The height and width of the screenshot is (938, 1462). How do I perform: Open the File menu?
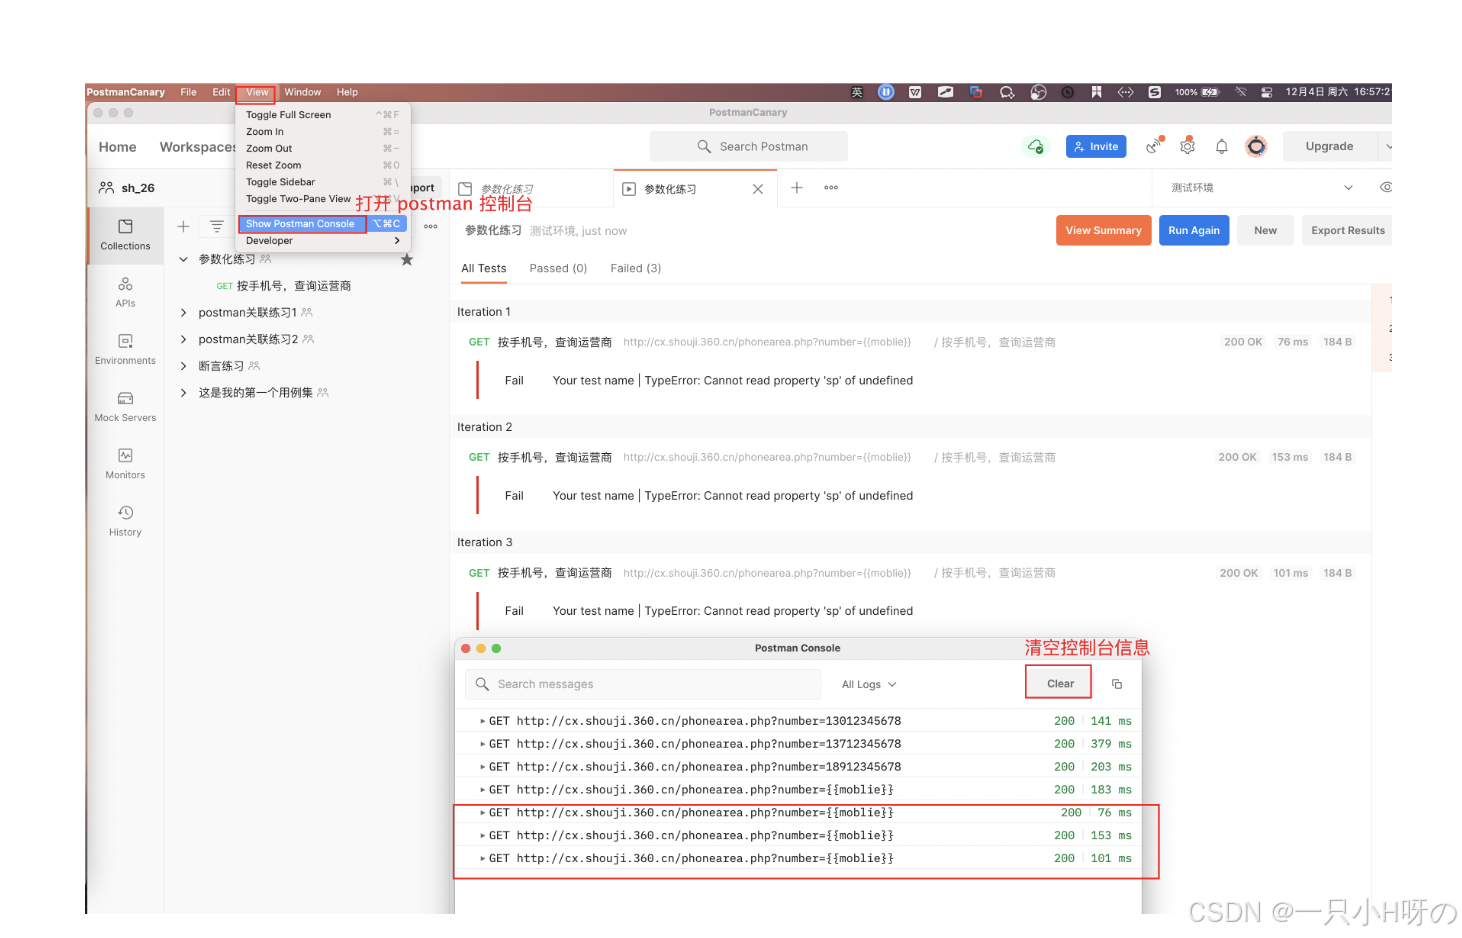(x=188, y=92)
